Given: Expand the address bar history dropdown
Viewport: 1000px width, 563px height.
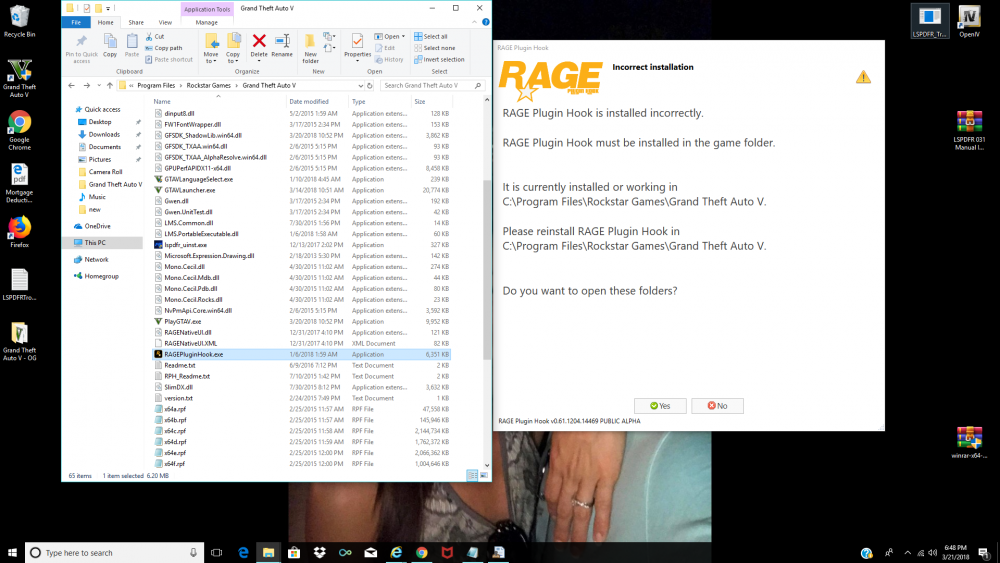Looking at the screenshot, I should tap(360, 85).
